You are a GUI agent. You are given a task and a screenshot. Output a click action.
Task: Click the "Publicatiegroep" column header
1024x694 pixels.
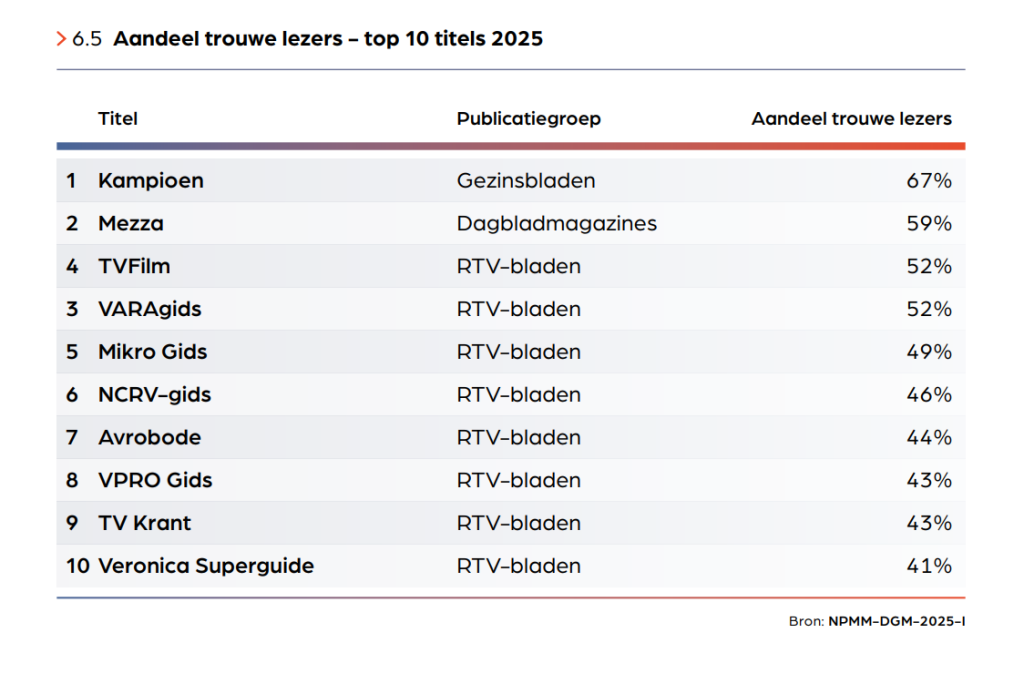[529, 119]
